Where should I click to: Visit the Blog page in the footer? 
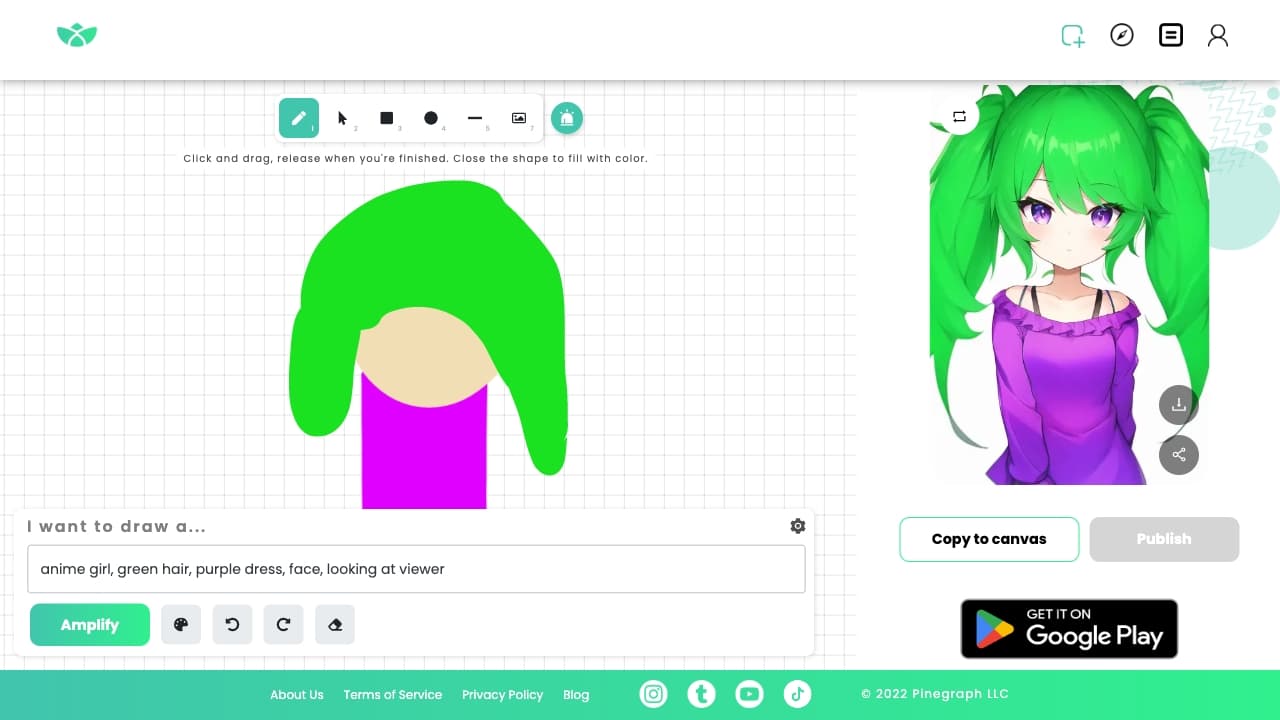(576, 694)
